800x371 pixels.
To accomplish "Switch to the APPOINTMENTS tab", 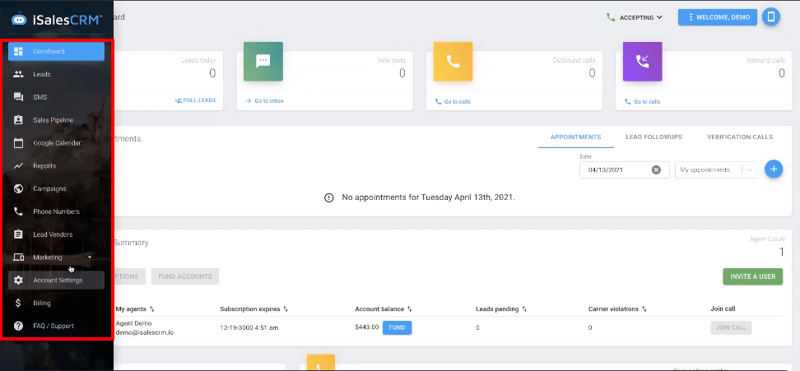I will (x=576, y=137).
